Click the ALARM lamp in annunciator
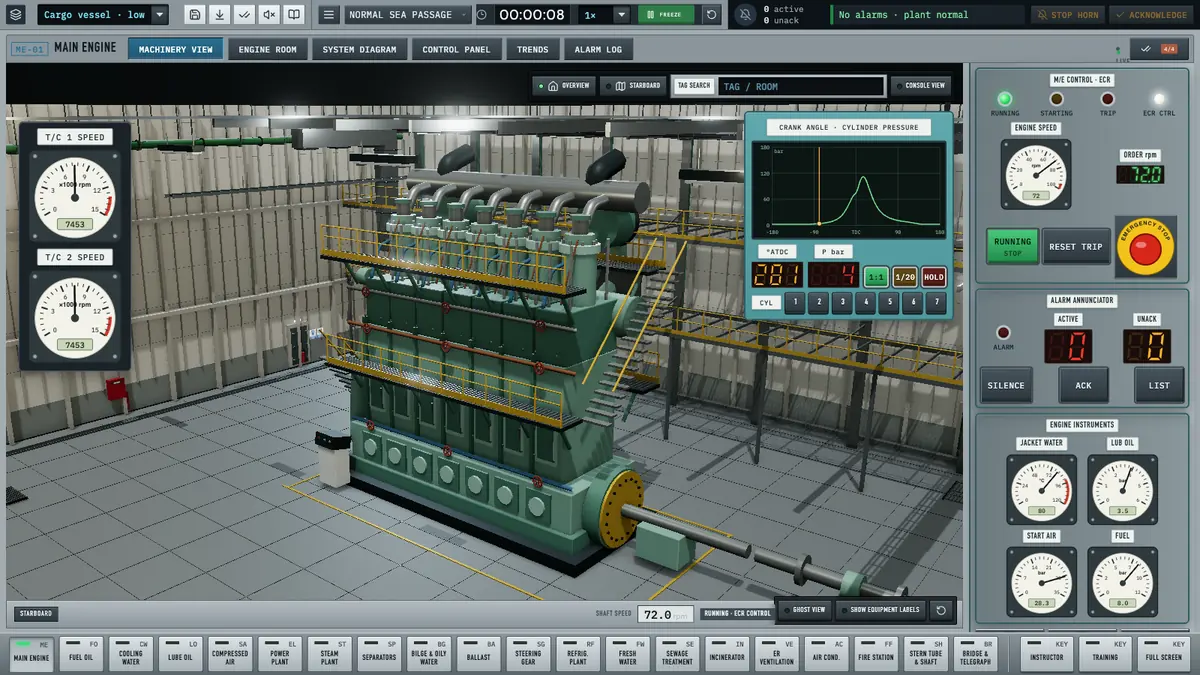The width and height of the screenshot is (1200, 675). pos(1003,333)
